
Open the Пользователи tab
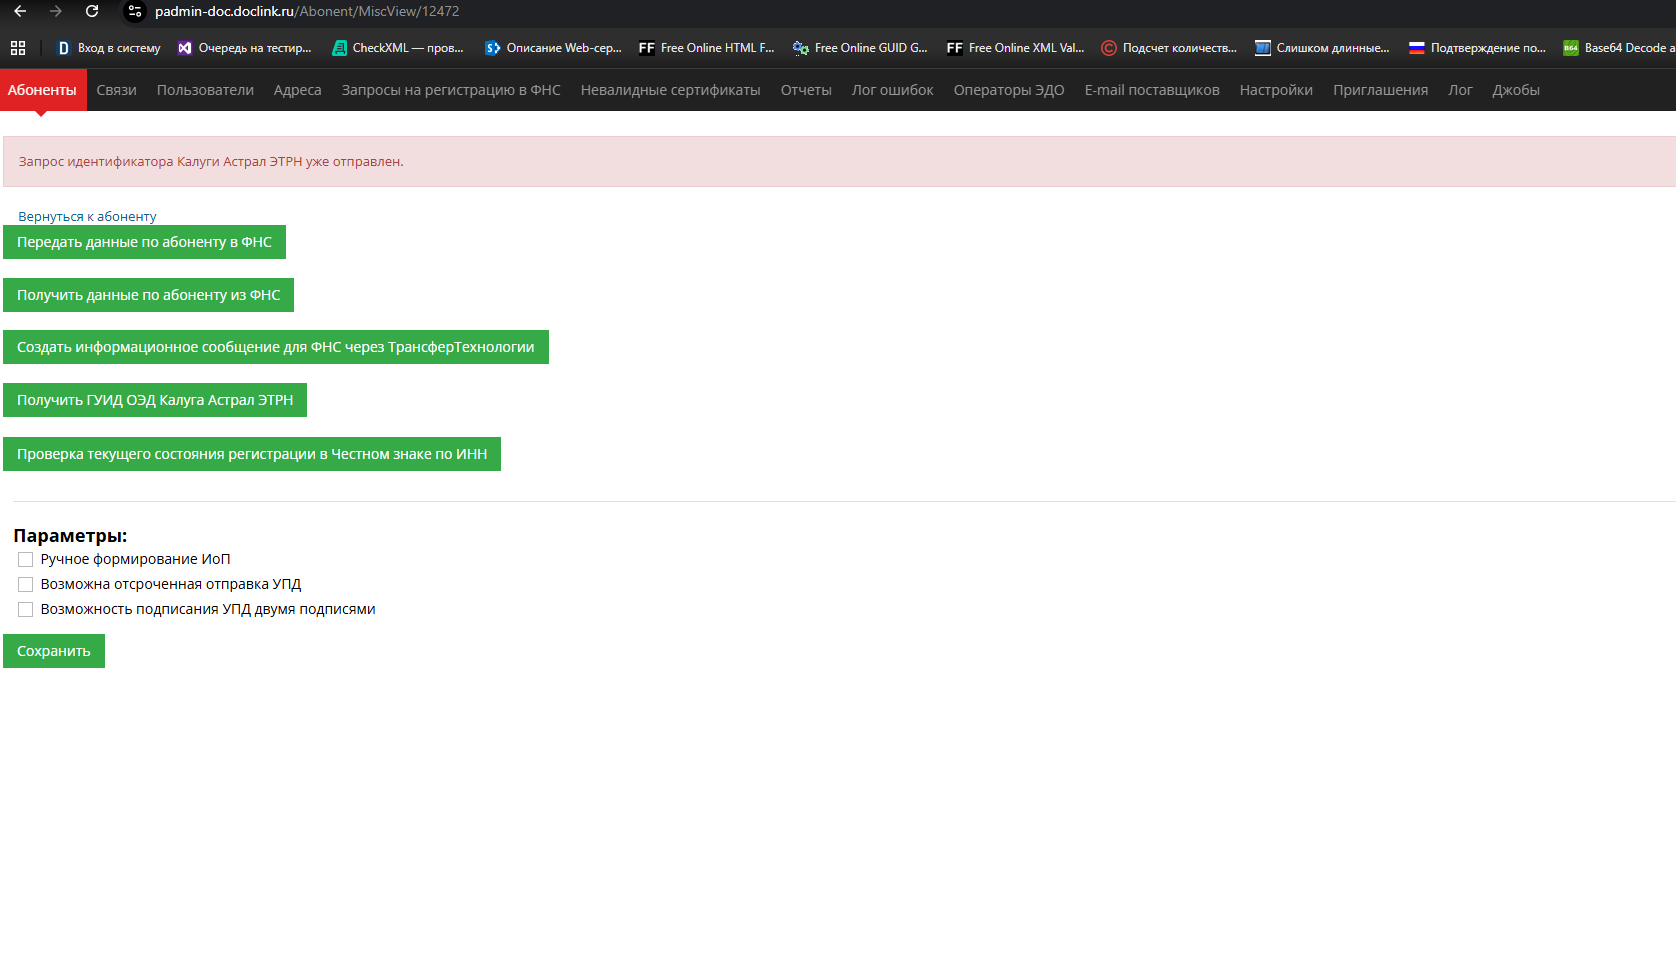205,90
